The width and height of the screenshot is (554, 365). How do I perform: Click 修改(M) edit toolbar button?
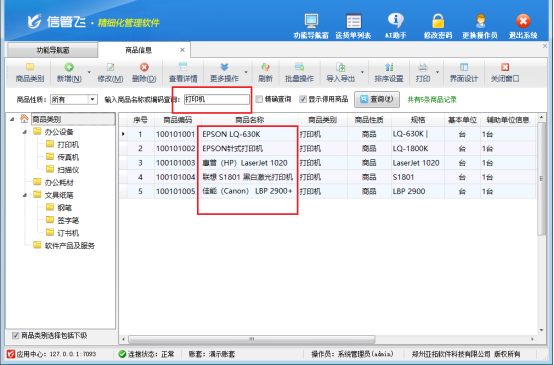pyautogui.click(x=110, y=73)
